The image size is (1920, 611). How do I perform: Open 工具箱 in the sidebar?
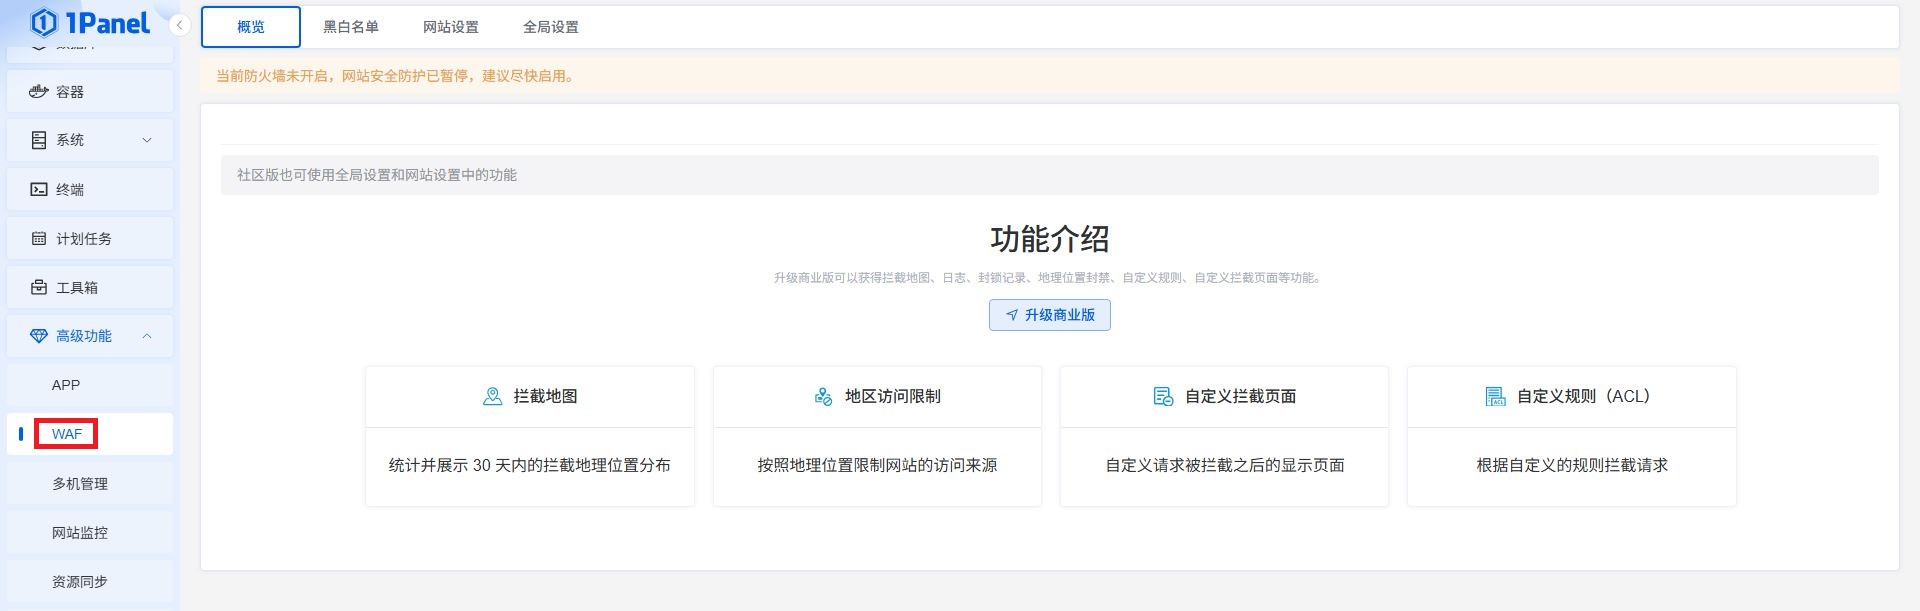(90, 287)
